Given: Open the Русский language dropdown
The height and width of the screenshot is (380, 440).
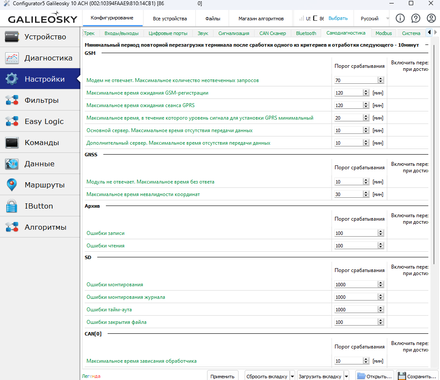Looking at the screenshot, I should click(x=374, y=19).
